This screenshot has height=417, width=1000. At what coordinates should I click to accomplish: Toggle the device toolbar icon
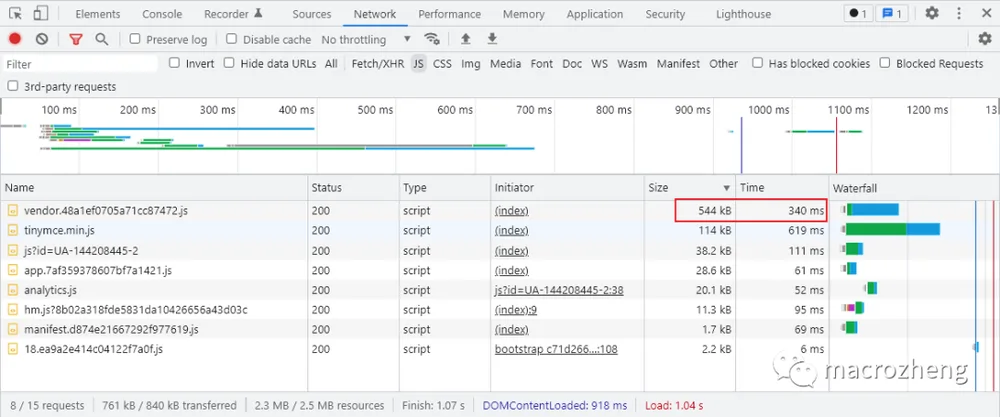click(x=41, y=13)
